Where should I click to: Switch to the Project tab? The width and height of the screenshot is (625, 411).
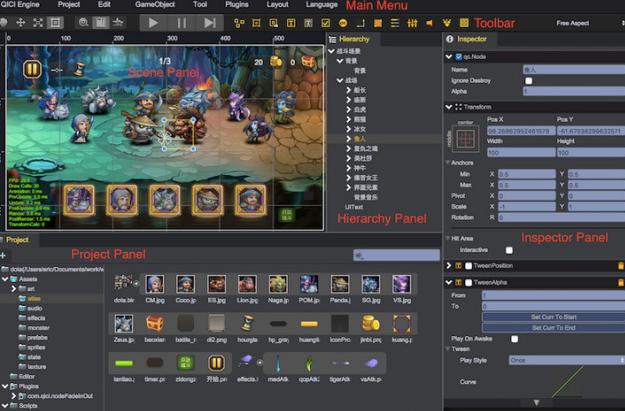point(17,240)
